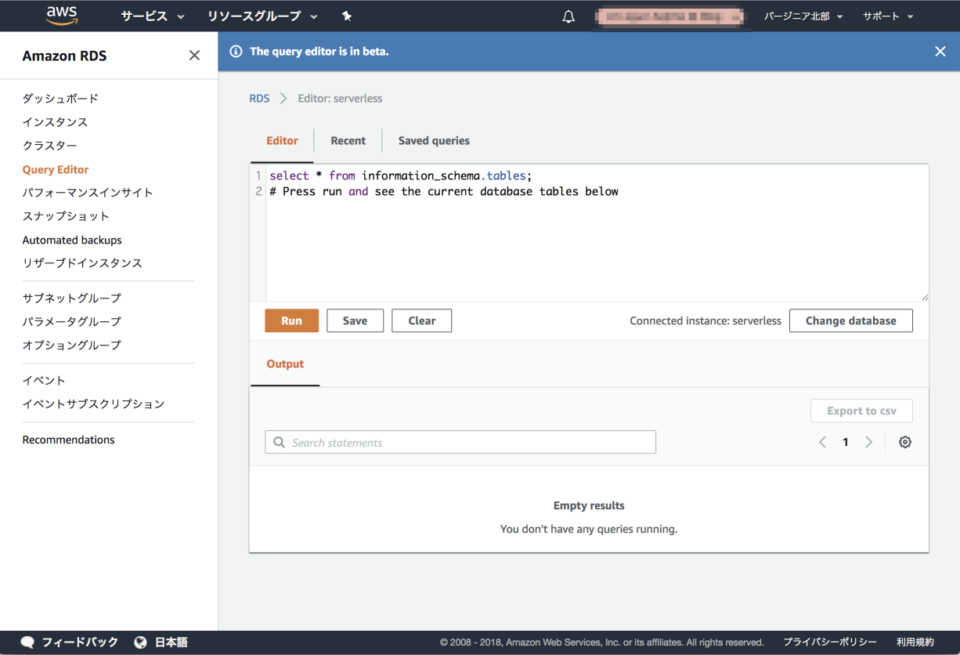Open the Saved queries tab
The image size is (960, 655).
[x=433, y=140]
